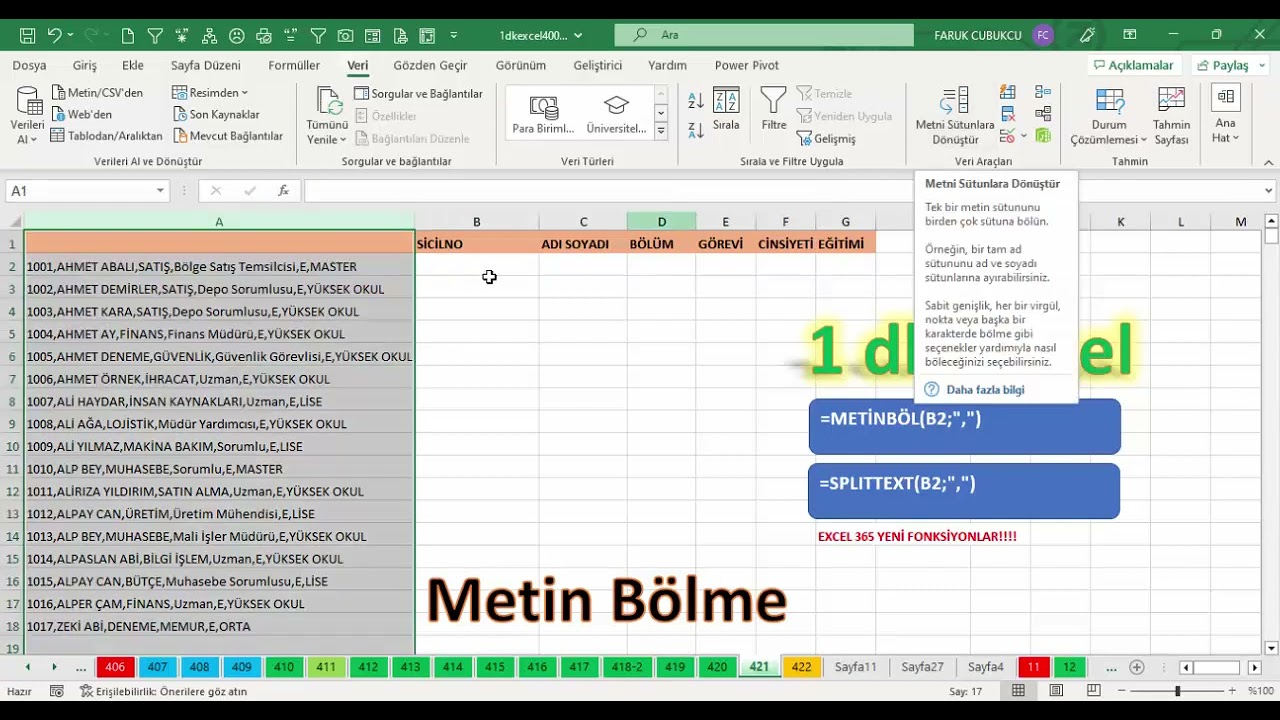Open the Name Box dropdown arrow
The width and height of the screenshot is (1280, 720).
pos(160,191)
